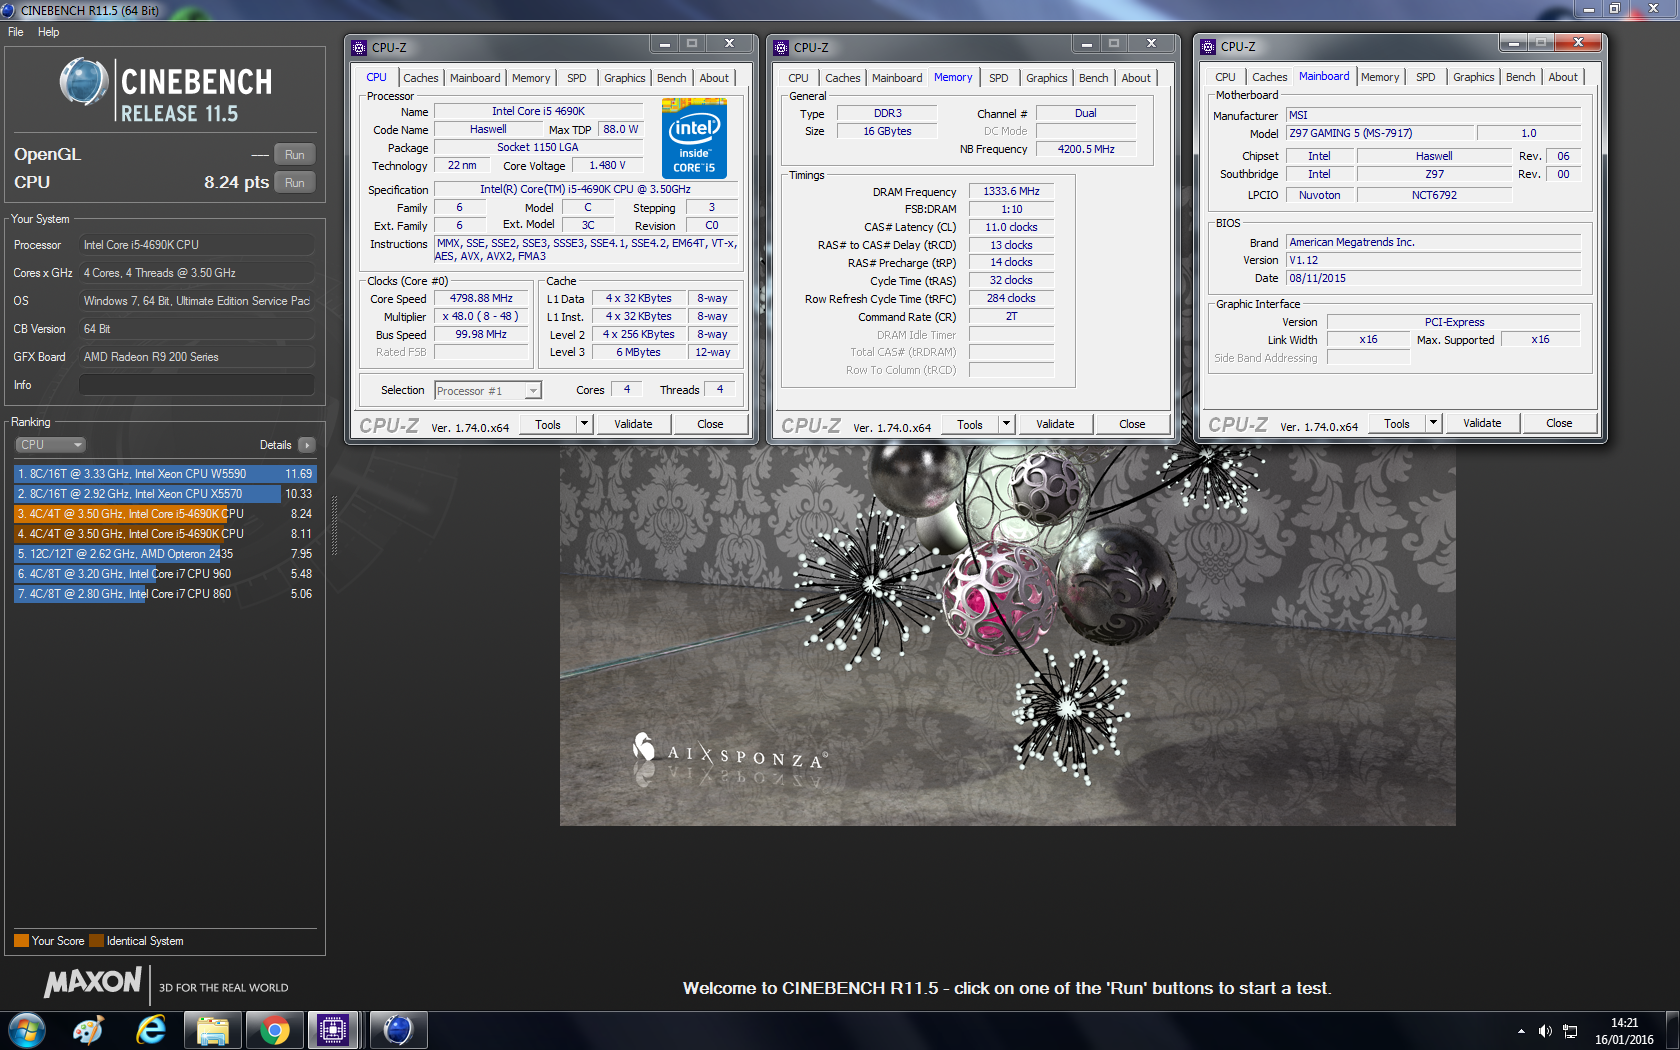The width and height of the screenshot is (1680, 1050).
Task: Open Processor #1 selection dropdown
Action: [x=488, y=391]
